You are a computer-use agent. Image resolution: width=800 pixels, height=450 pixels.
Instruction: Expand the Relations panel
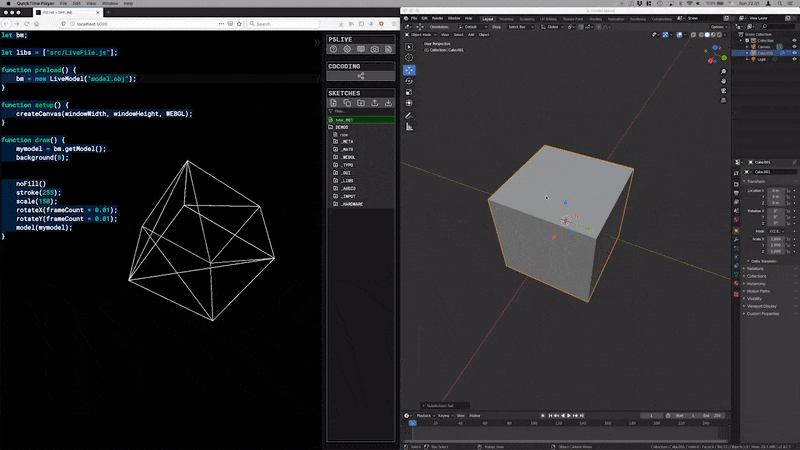pyautogui.click(x=755, y=269)
